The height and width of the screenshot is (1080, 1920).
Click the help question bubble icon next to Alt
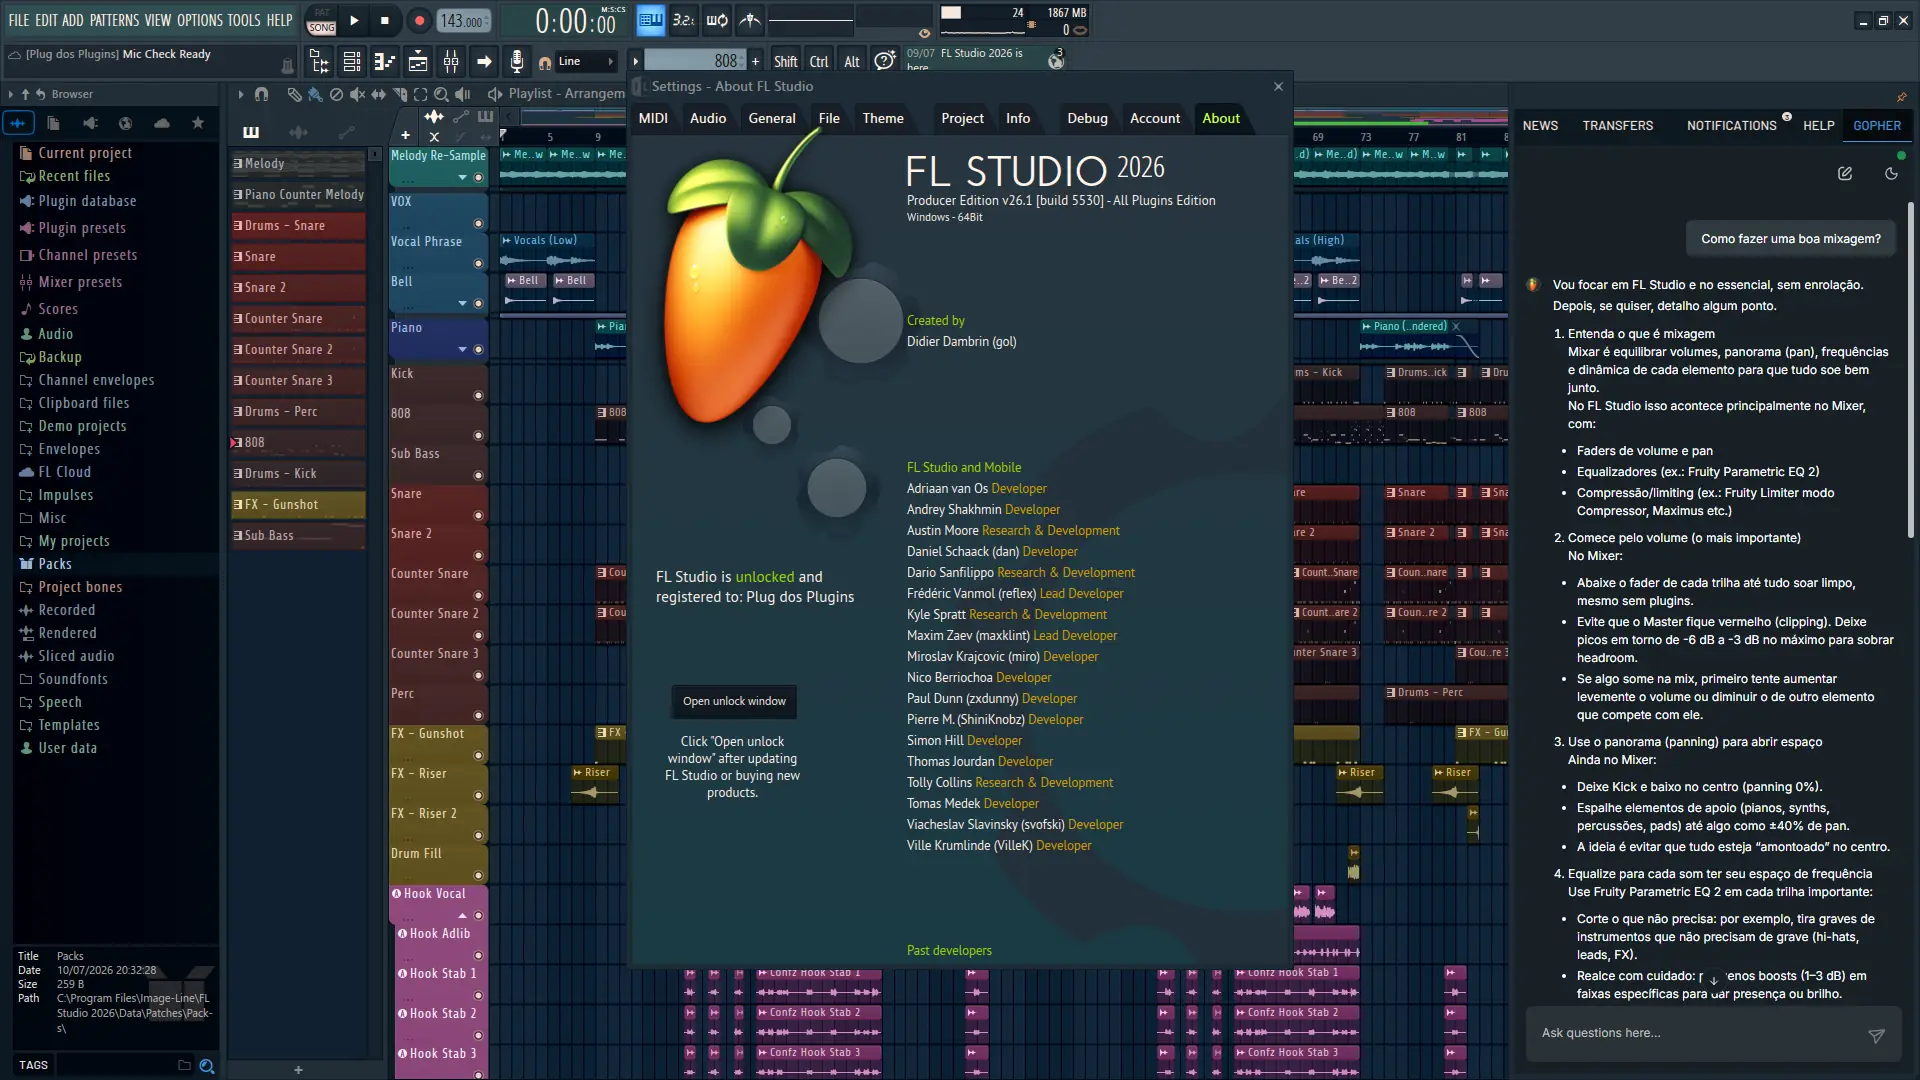pyautogui.click(x=885, y=61)
